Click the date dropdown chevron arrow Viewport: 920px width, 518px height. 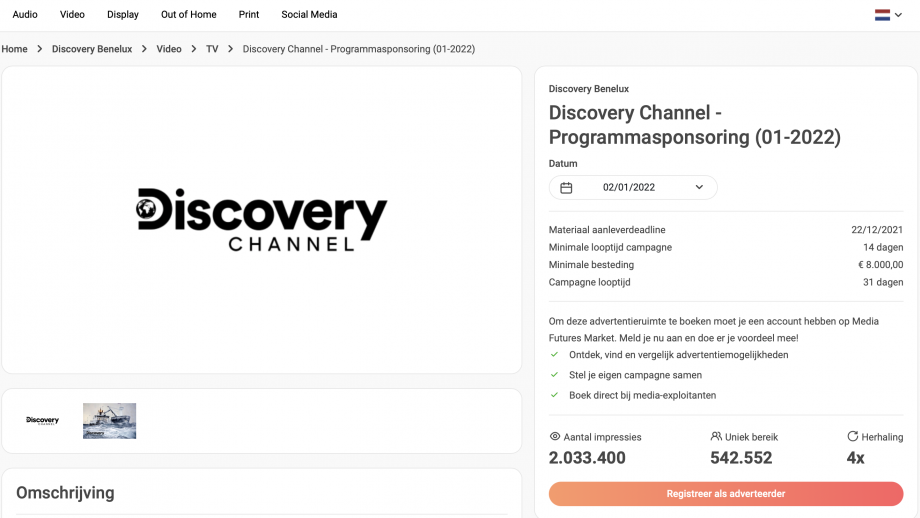pyautogui.click(x=699, y=187)
